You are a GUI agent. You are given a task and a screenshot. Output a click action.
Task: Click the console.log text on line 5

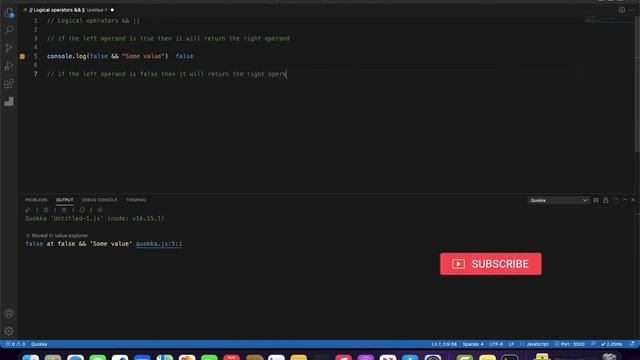(66, 56)
